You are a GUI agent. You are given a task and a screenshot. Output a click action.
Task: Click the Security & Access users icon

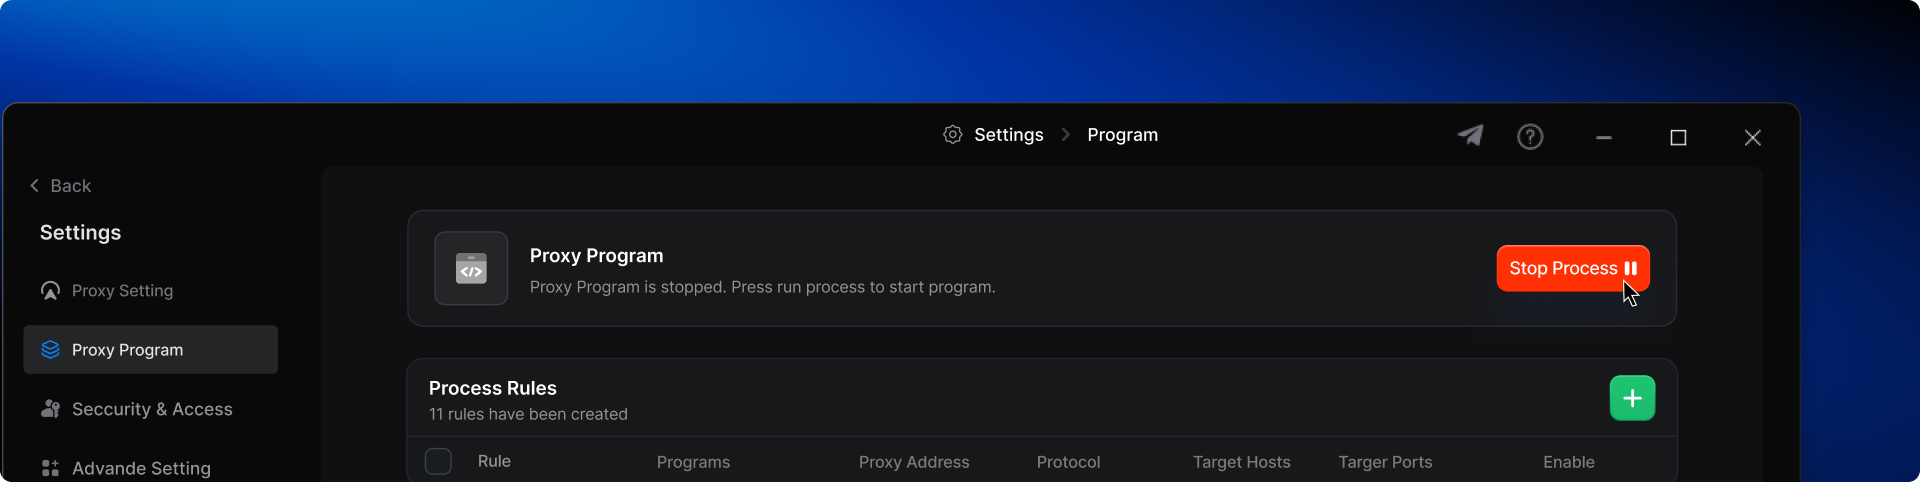[50, 409]
